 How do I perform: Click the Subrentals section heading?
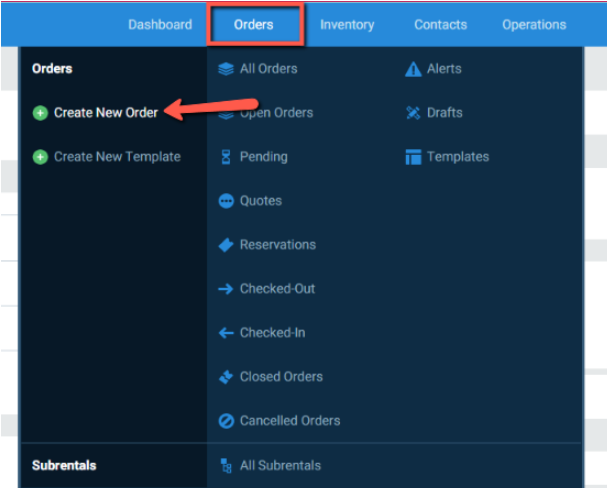tap(64, 465)
